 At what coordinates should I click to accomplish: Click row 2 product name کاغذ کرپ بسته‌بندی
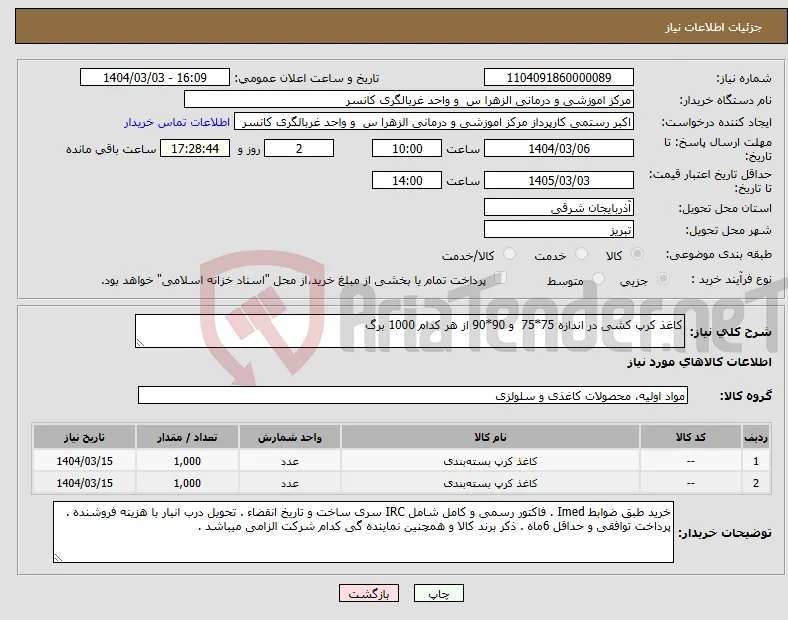[490, 483]
